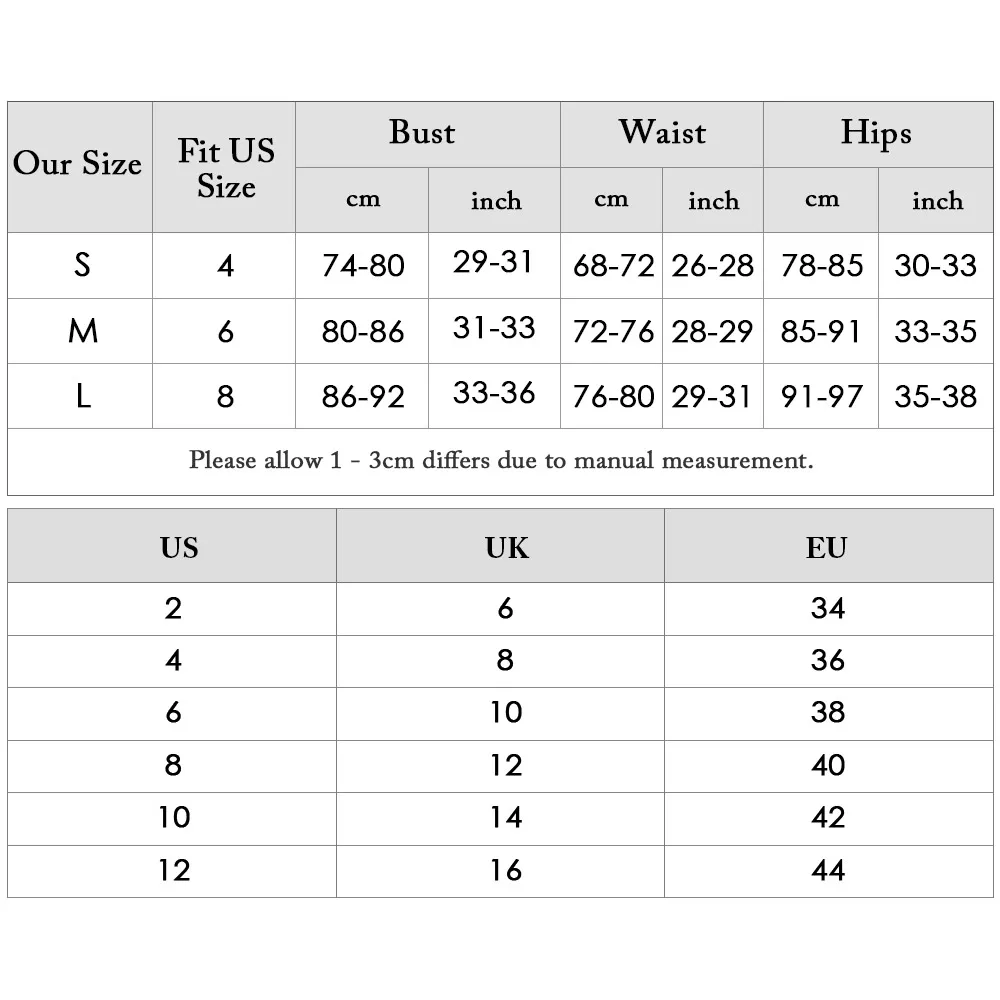Click the Hips column header
This screenshot has width=1000, height=1000.
876,133
